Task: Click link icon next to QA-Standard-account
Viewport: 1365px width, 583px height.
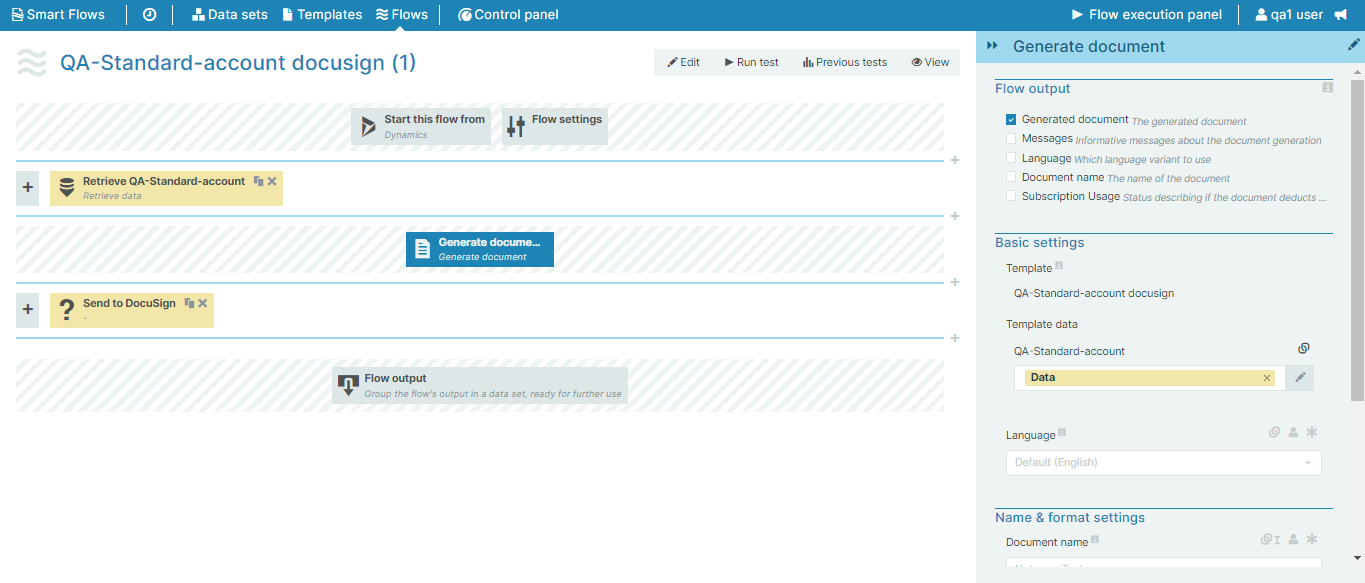Action: 1303,348
